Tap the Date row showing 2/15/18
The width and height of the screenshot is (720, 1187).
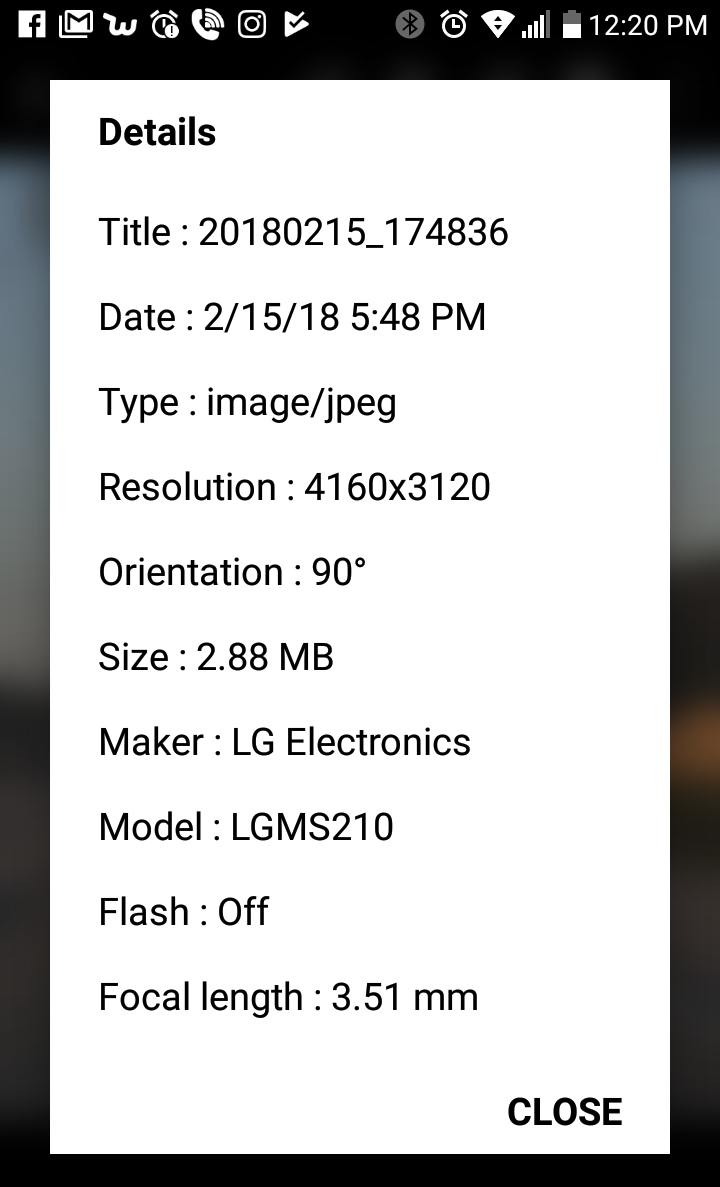point(292,318)
